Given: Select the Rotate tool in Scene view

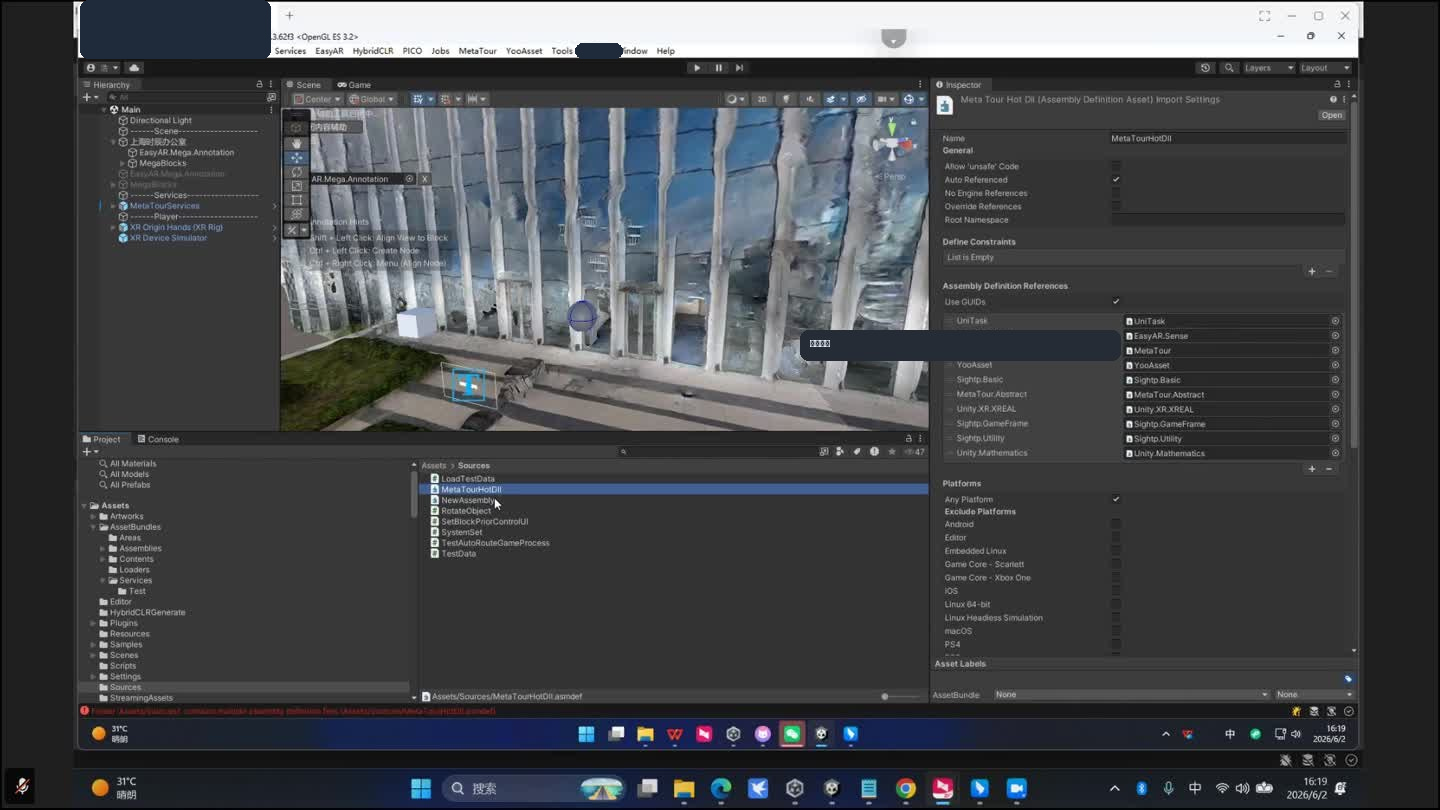Looking at the screenshot, I should [297, 172].
